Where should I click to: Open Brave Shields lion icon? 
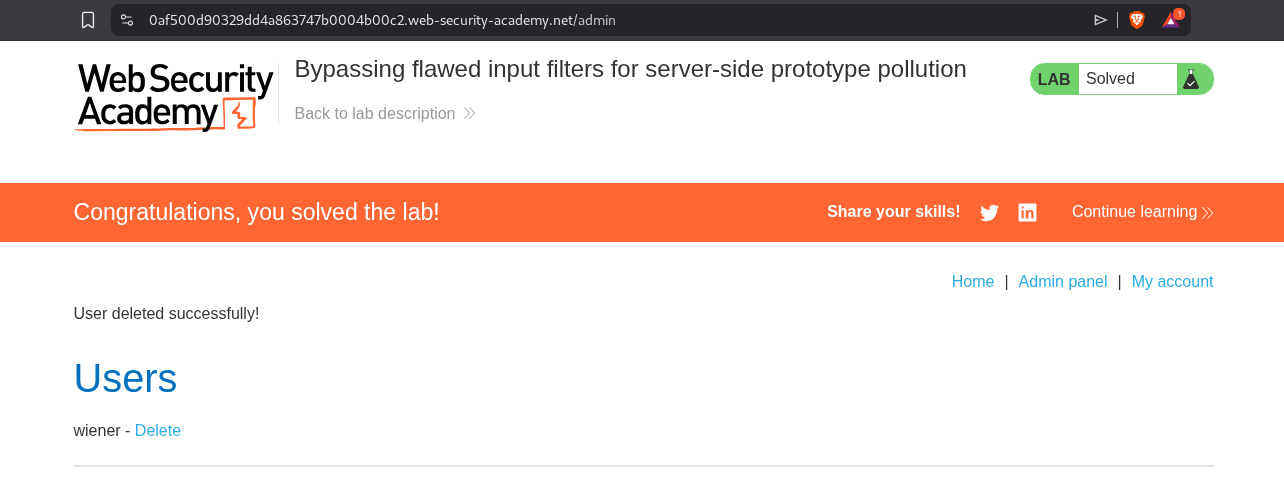[1137, 20]
